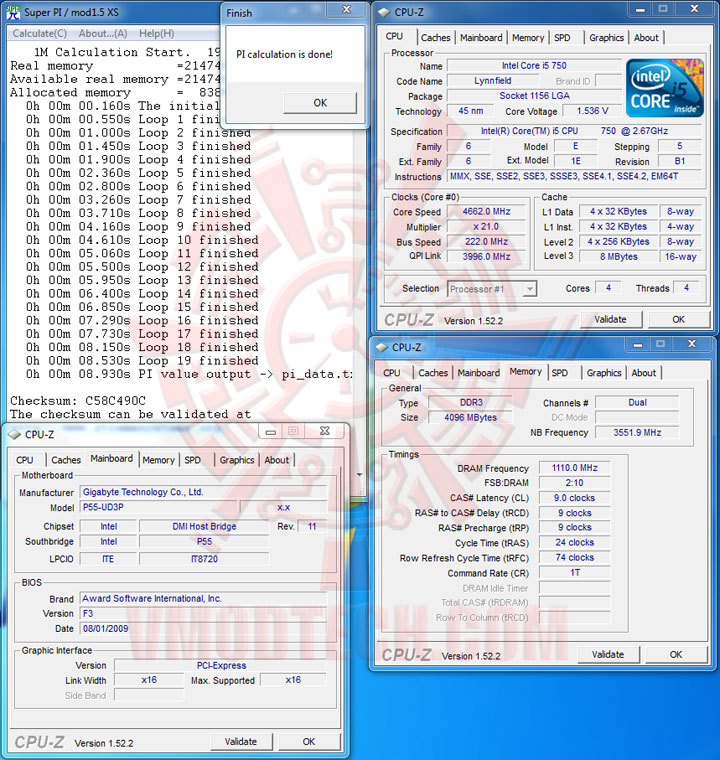Select CPU tab in Mainboard CPU-Z window
This screenshot has width=720, height=760.
click(x=25, y=460)
